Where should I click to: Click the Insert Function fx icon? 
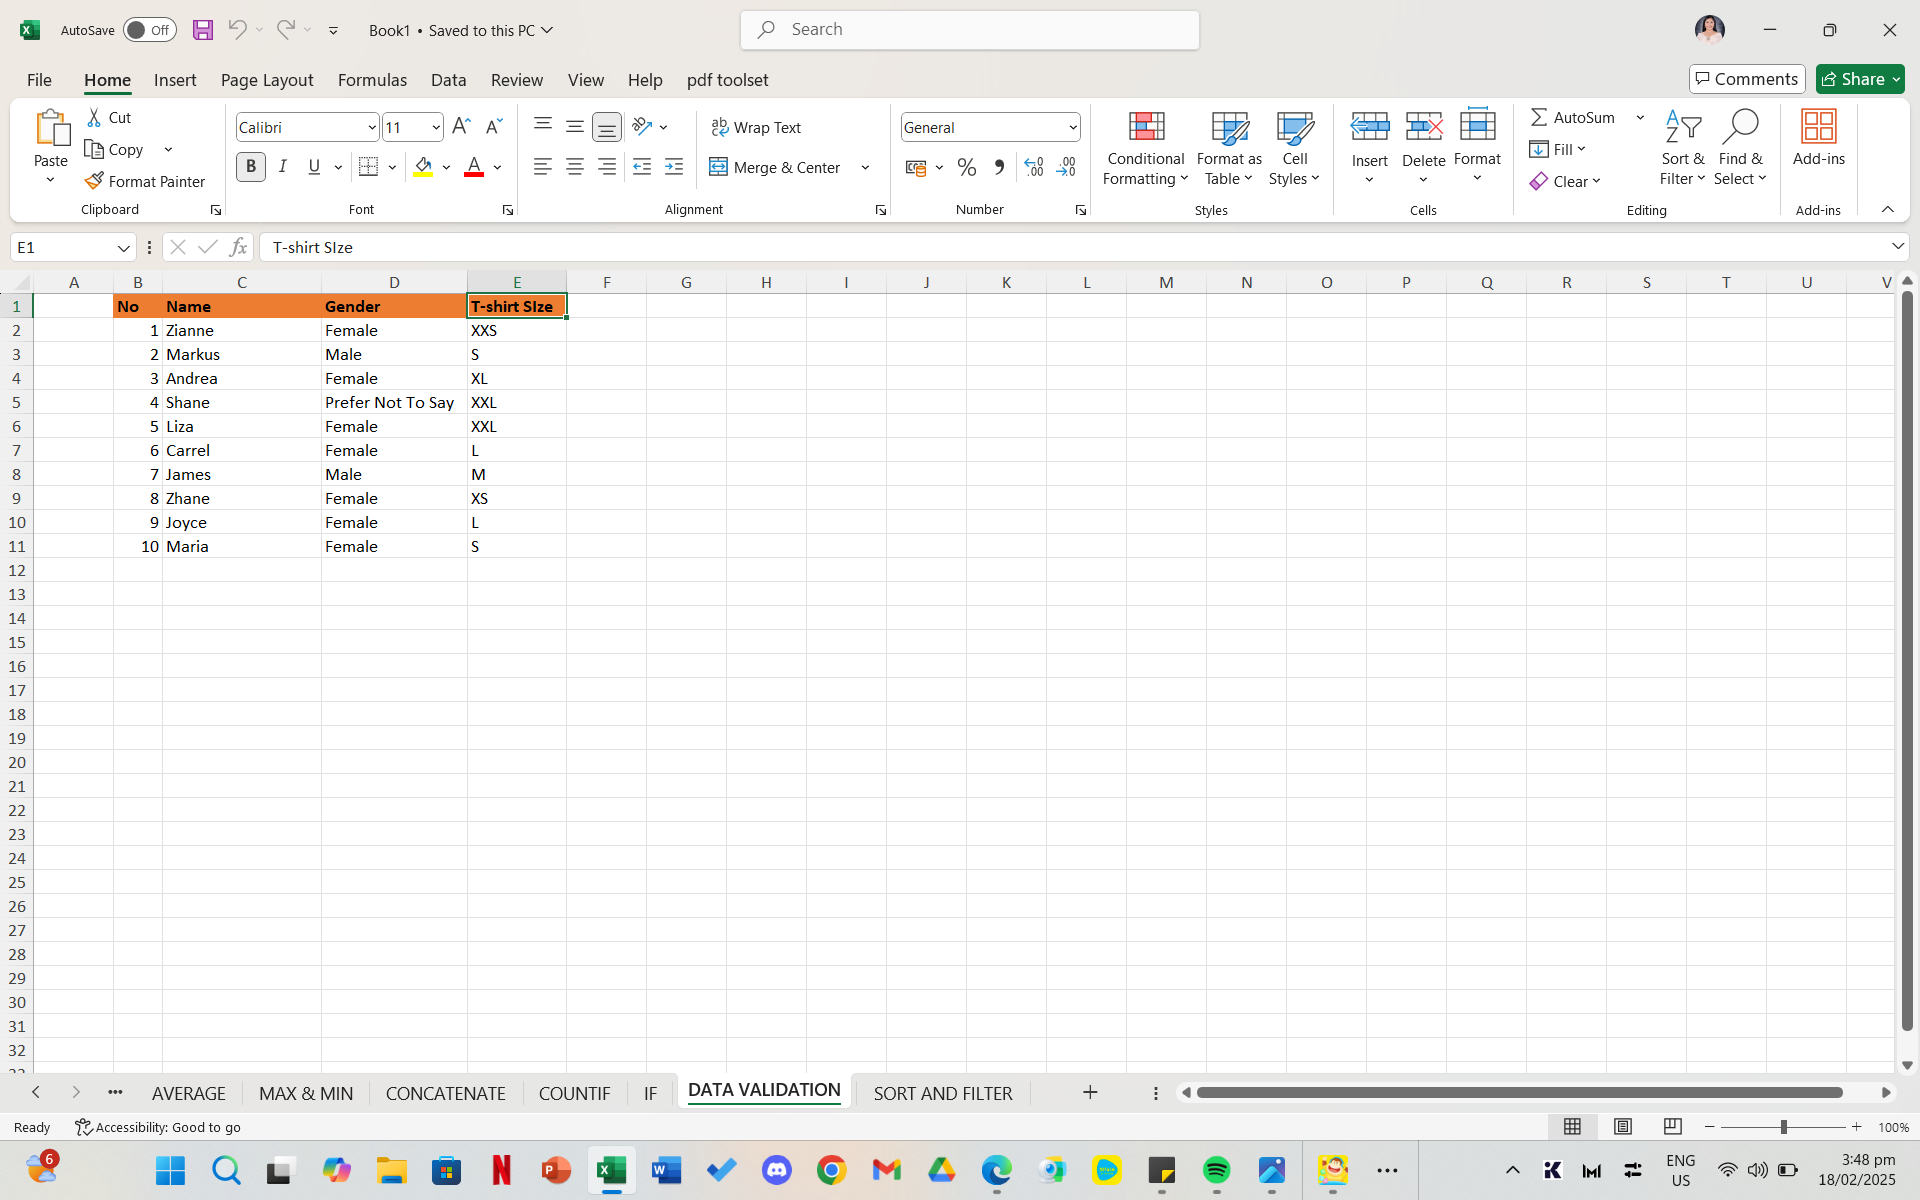[x=238, y=247]
